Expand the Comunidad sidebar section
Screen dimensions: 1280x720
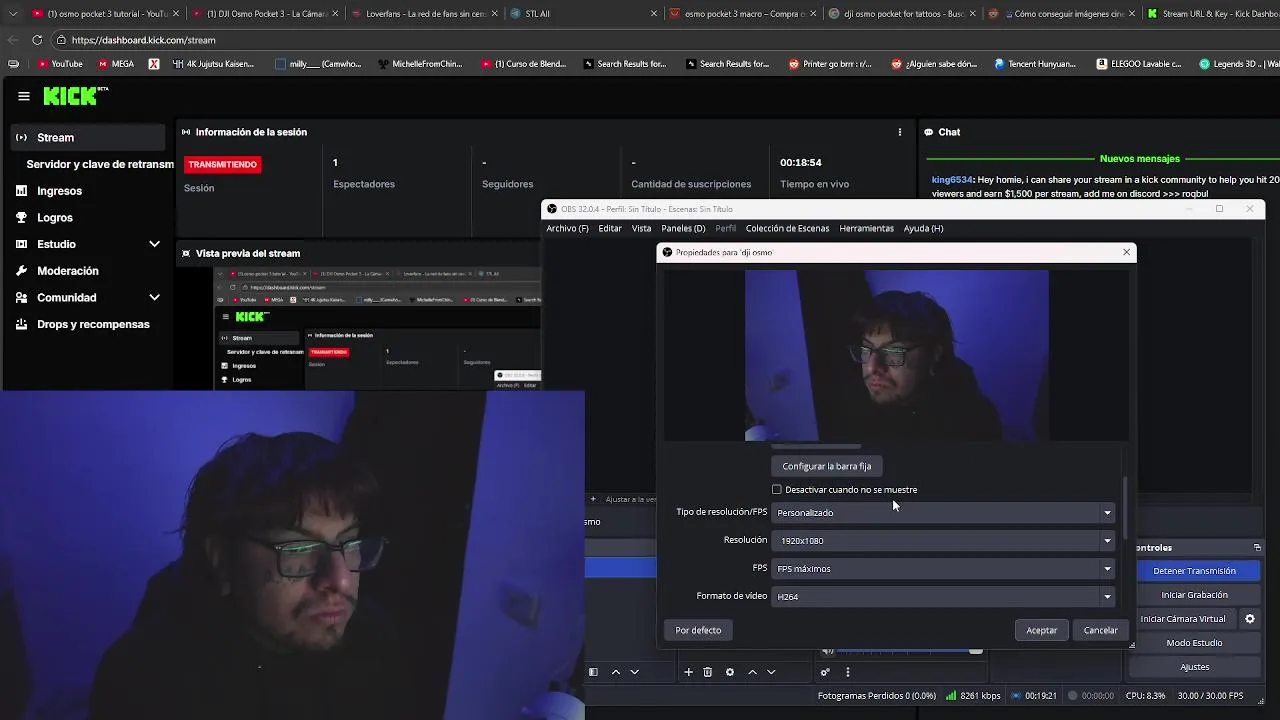[x=154, y=297]
